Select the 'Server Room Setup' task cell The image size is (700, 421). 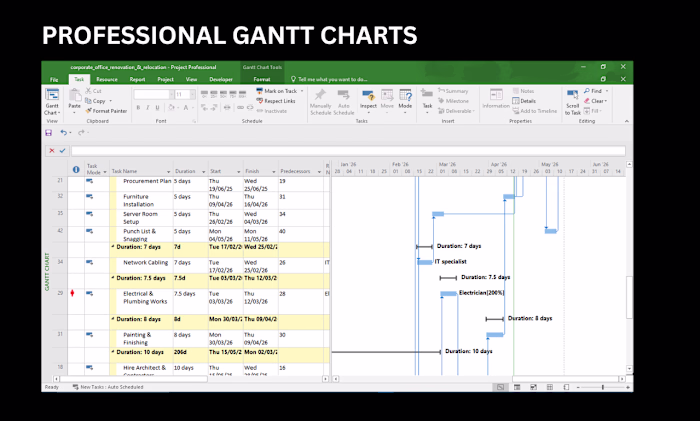point(145,218)
